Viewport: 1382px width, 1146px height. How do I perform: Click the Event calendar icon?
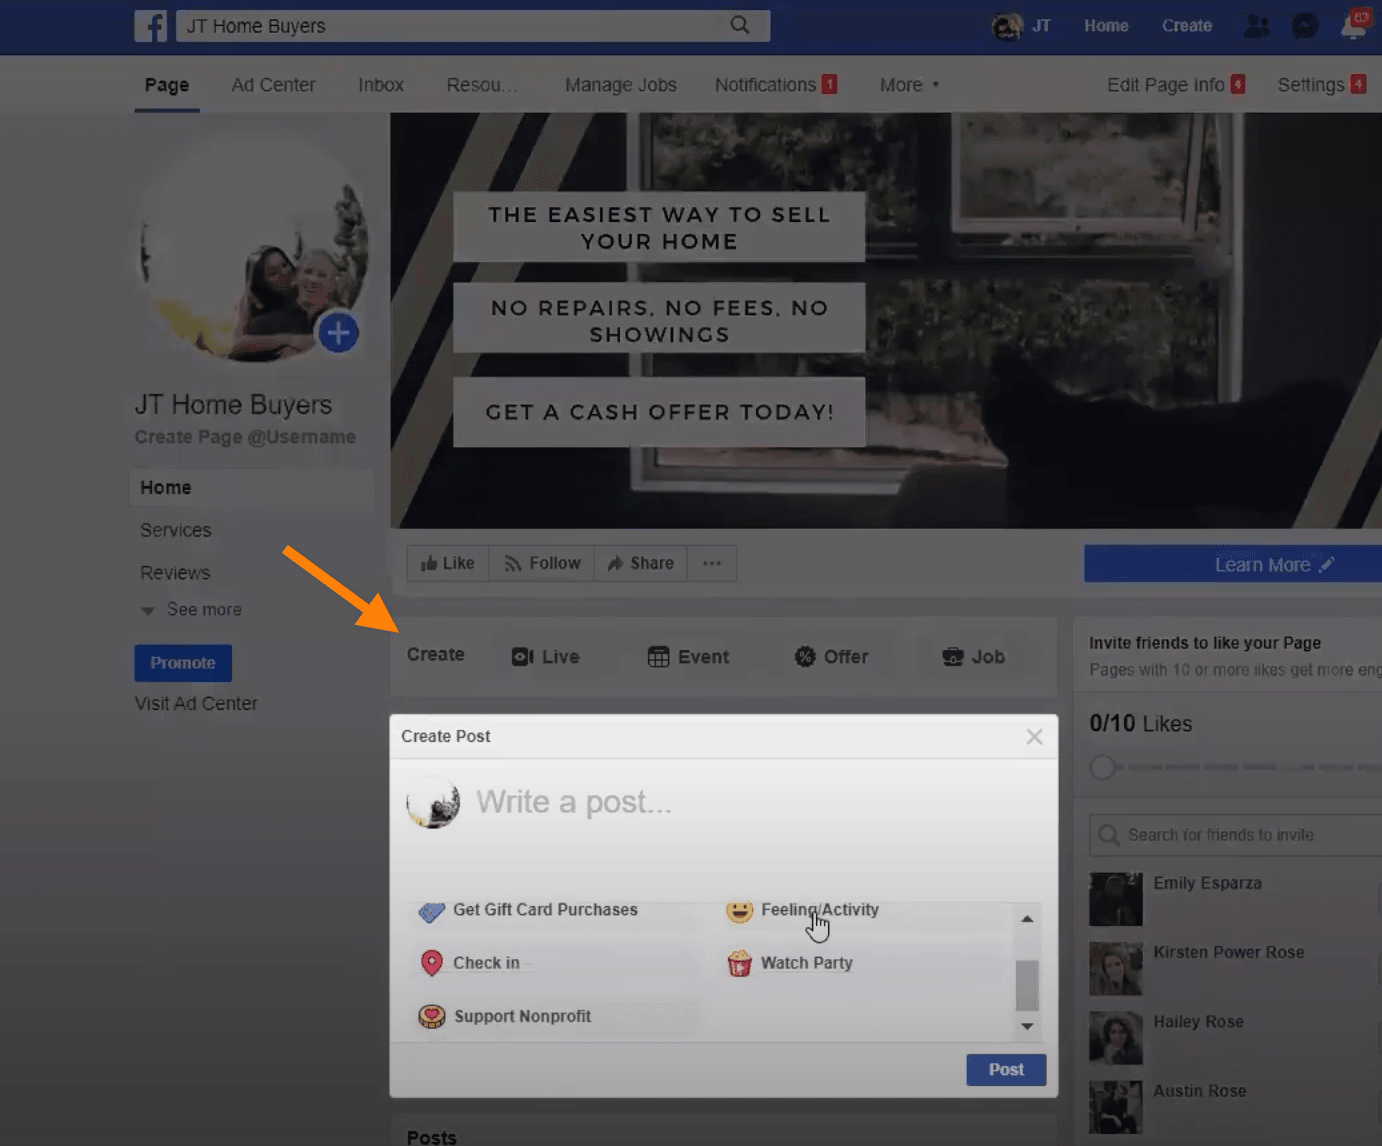tap(658, 657)
